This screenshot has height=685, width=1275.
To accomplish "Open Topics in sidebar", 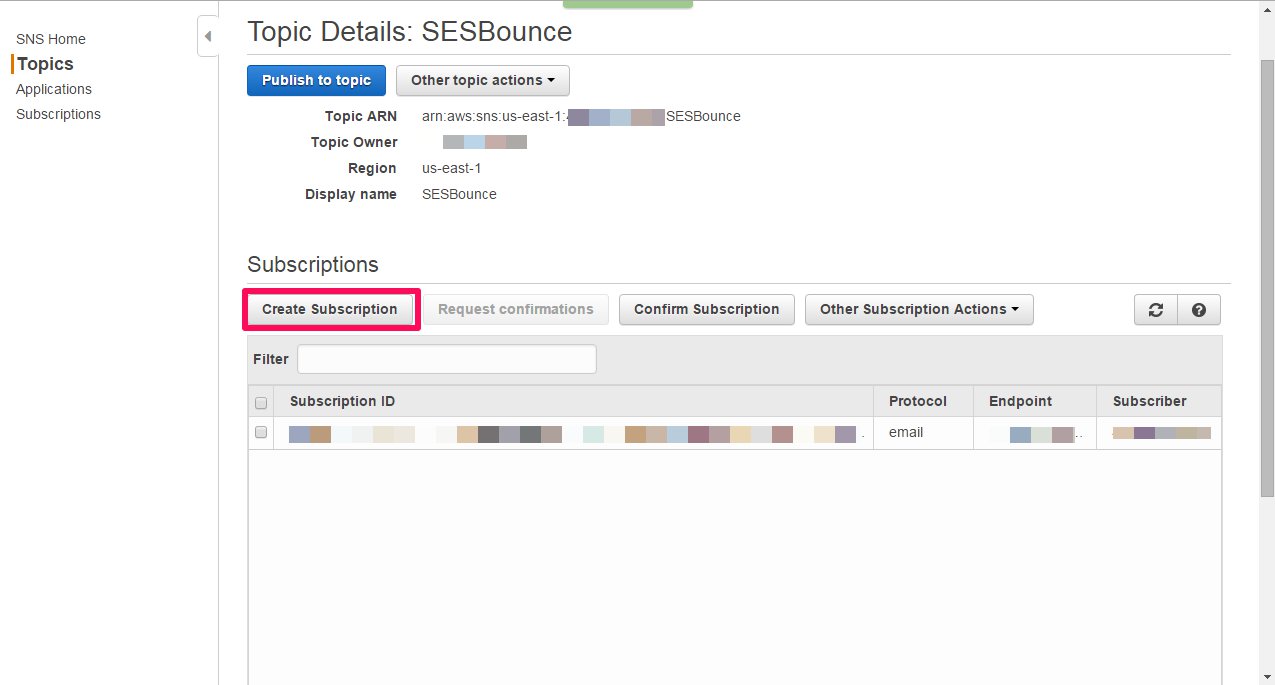I will point(46,64).
